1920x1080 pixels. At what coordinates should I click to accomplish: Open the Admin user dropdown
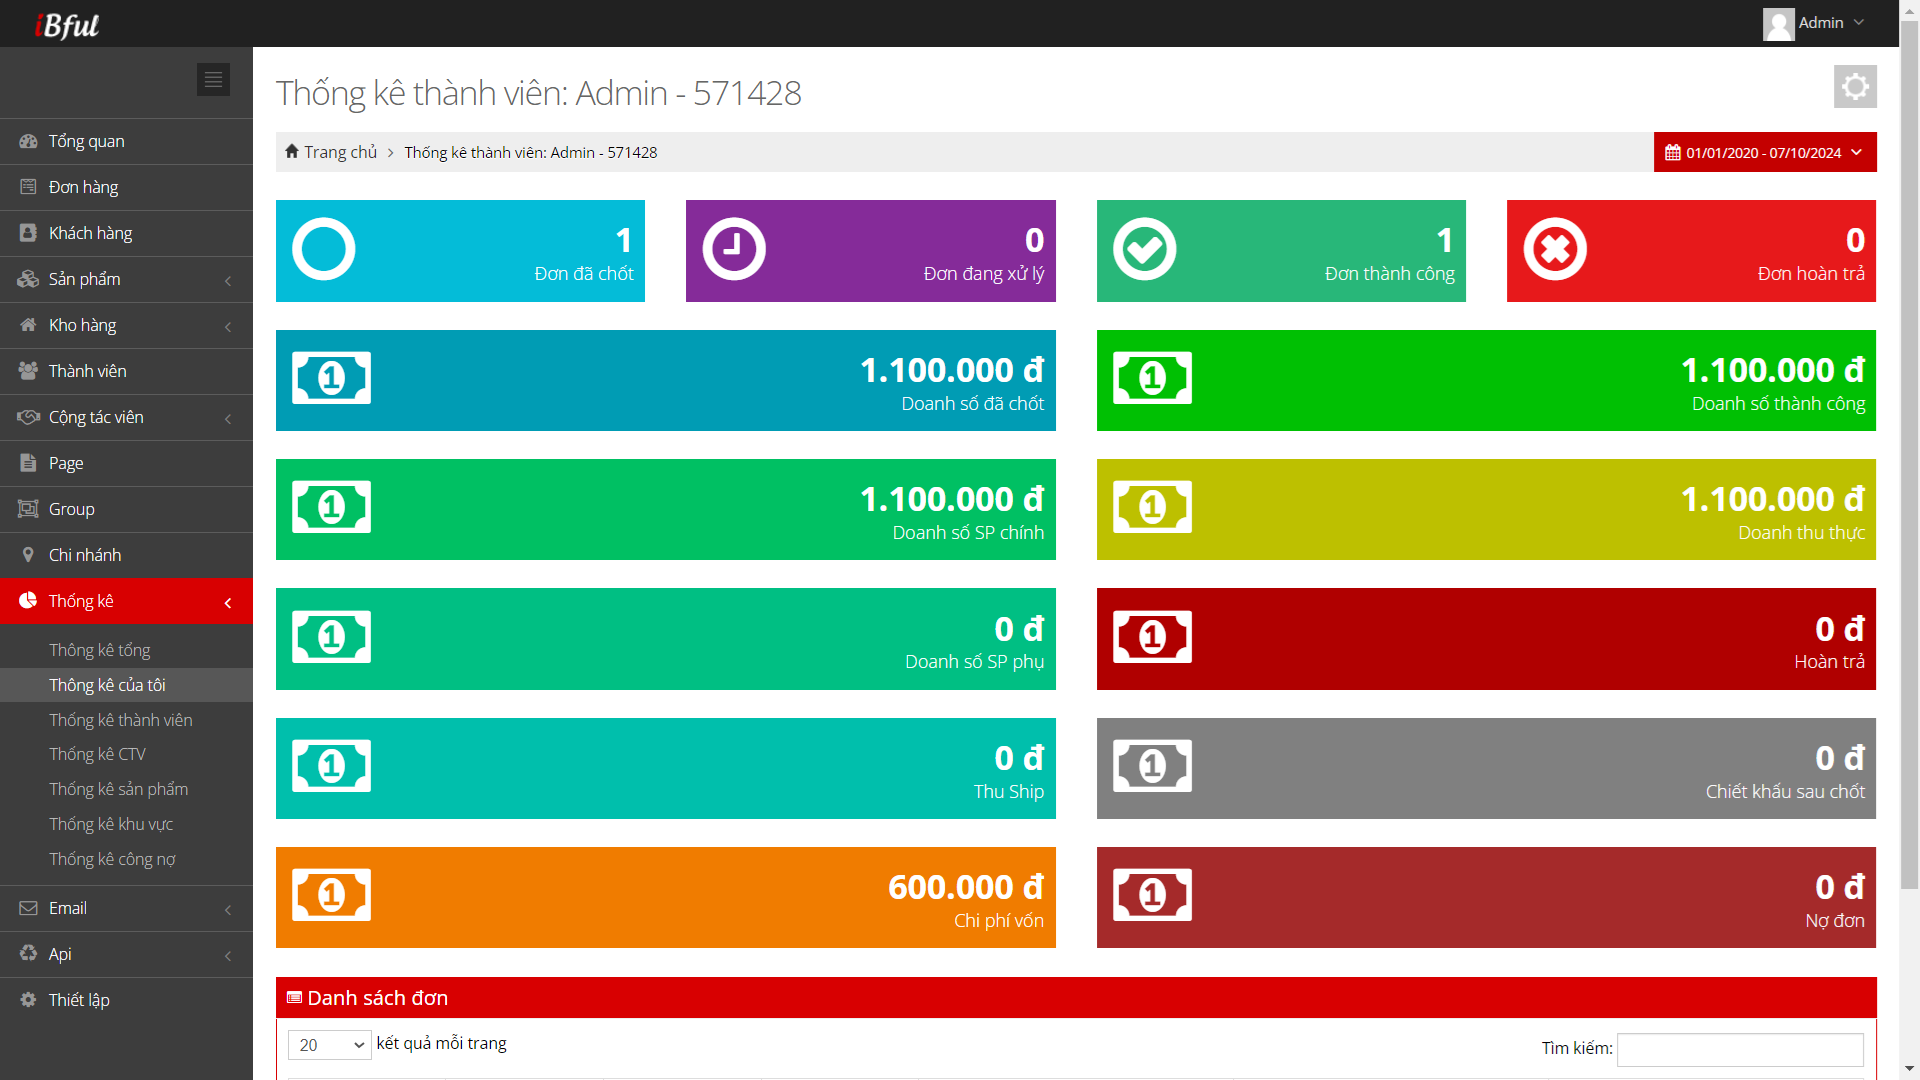pyautogui.click(x=1814, y=24)
